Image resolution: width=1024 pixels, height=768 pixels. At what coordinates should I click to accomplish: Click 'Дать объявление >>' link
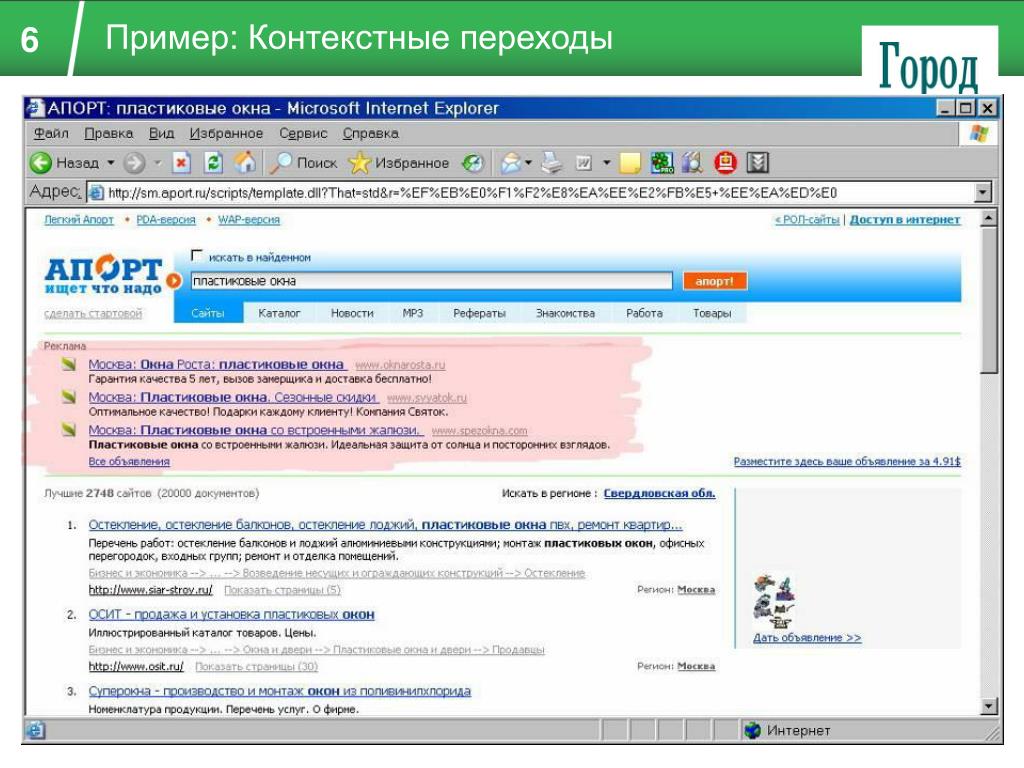807,637
